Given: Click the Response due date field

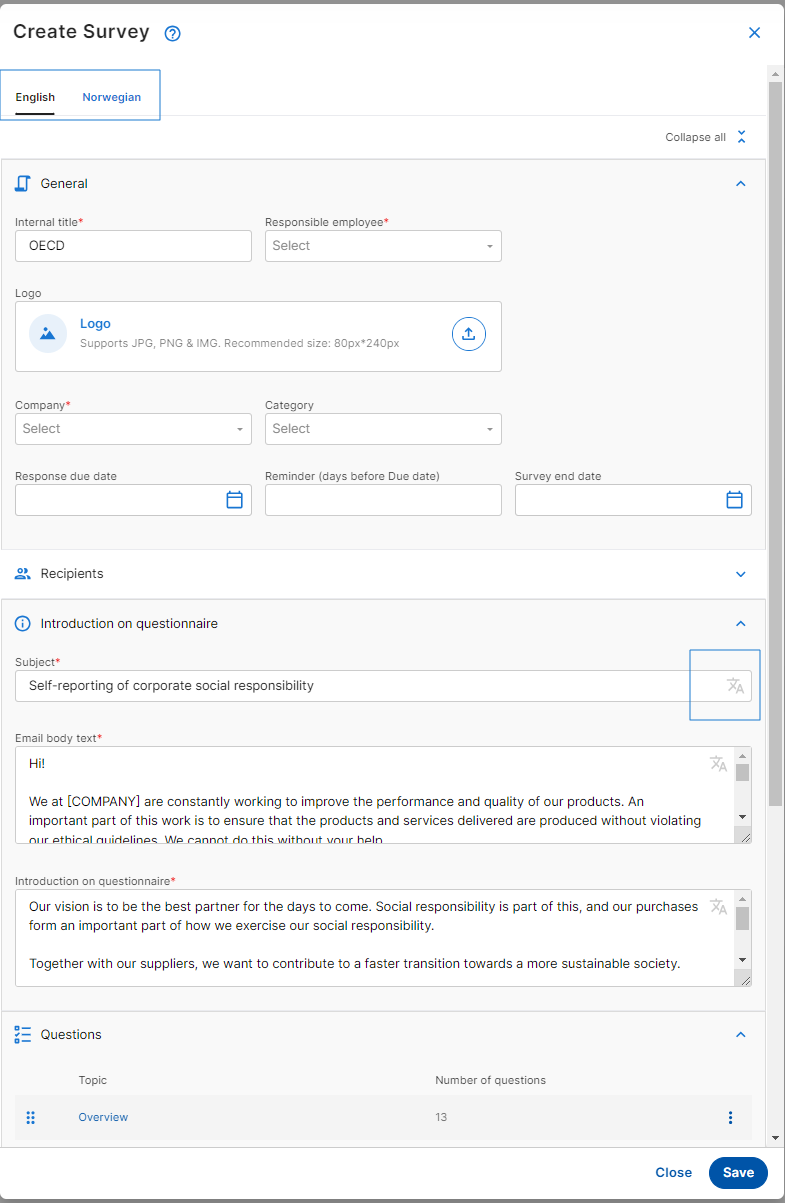Looking at the screenshot, I should pos(133,500).
